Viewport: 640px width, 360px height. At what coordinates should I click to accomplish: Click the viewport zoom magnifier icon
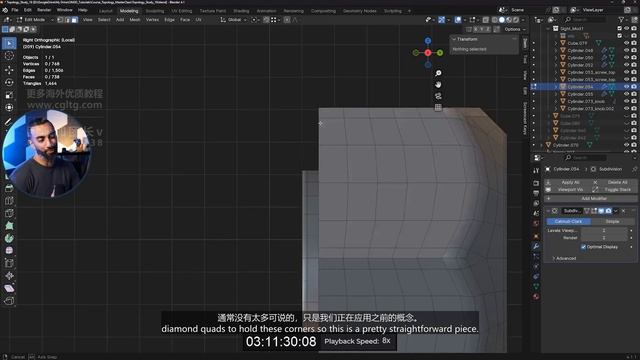click(438, 73)
